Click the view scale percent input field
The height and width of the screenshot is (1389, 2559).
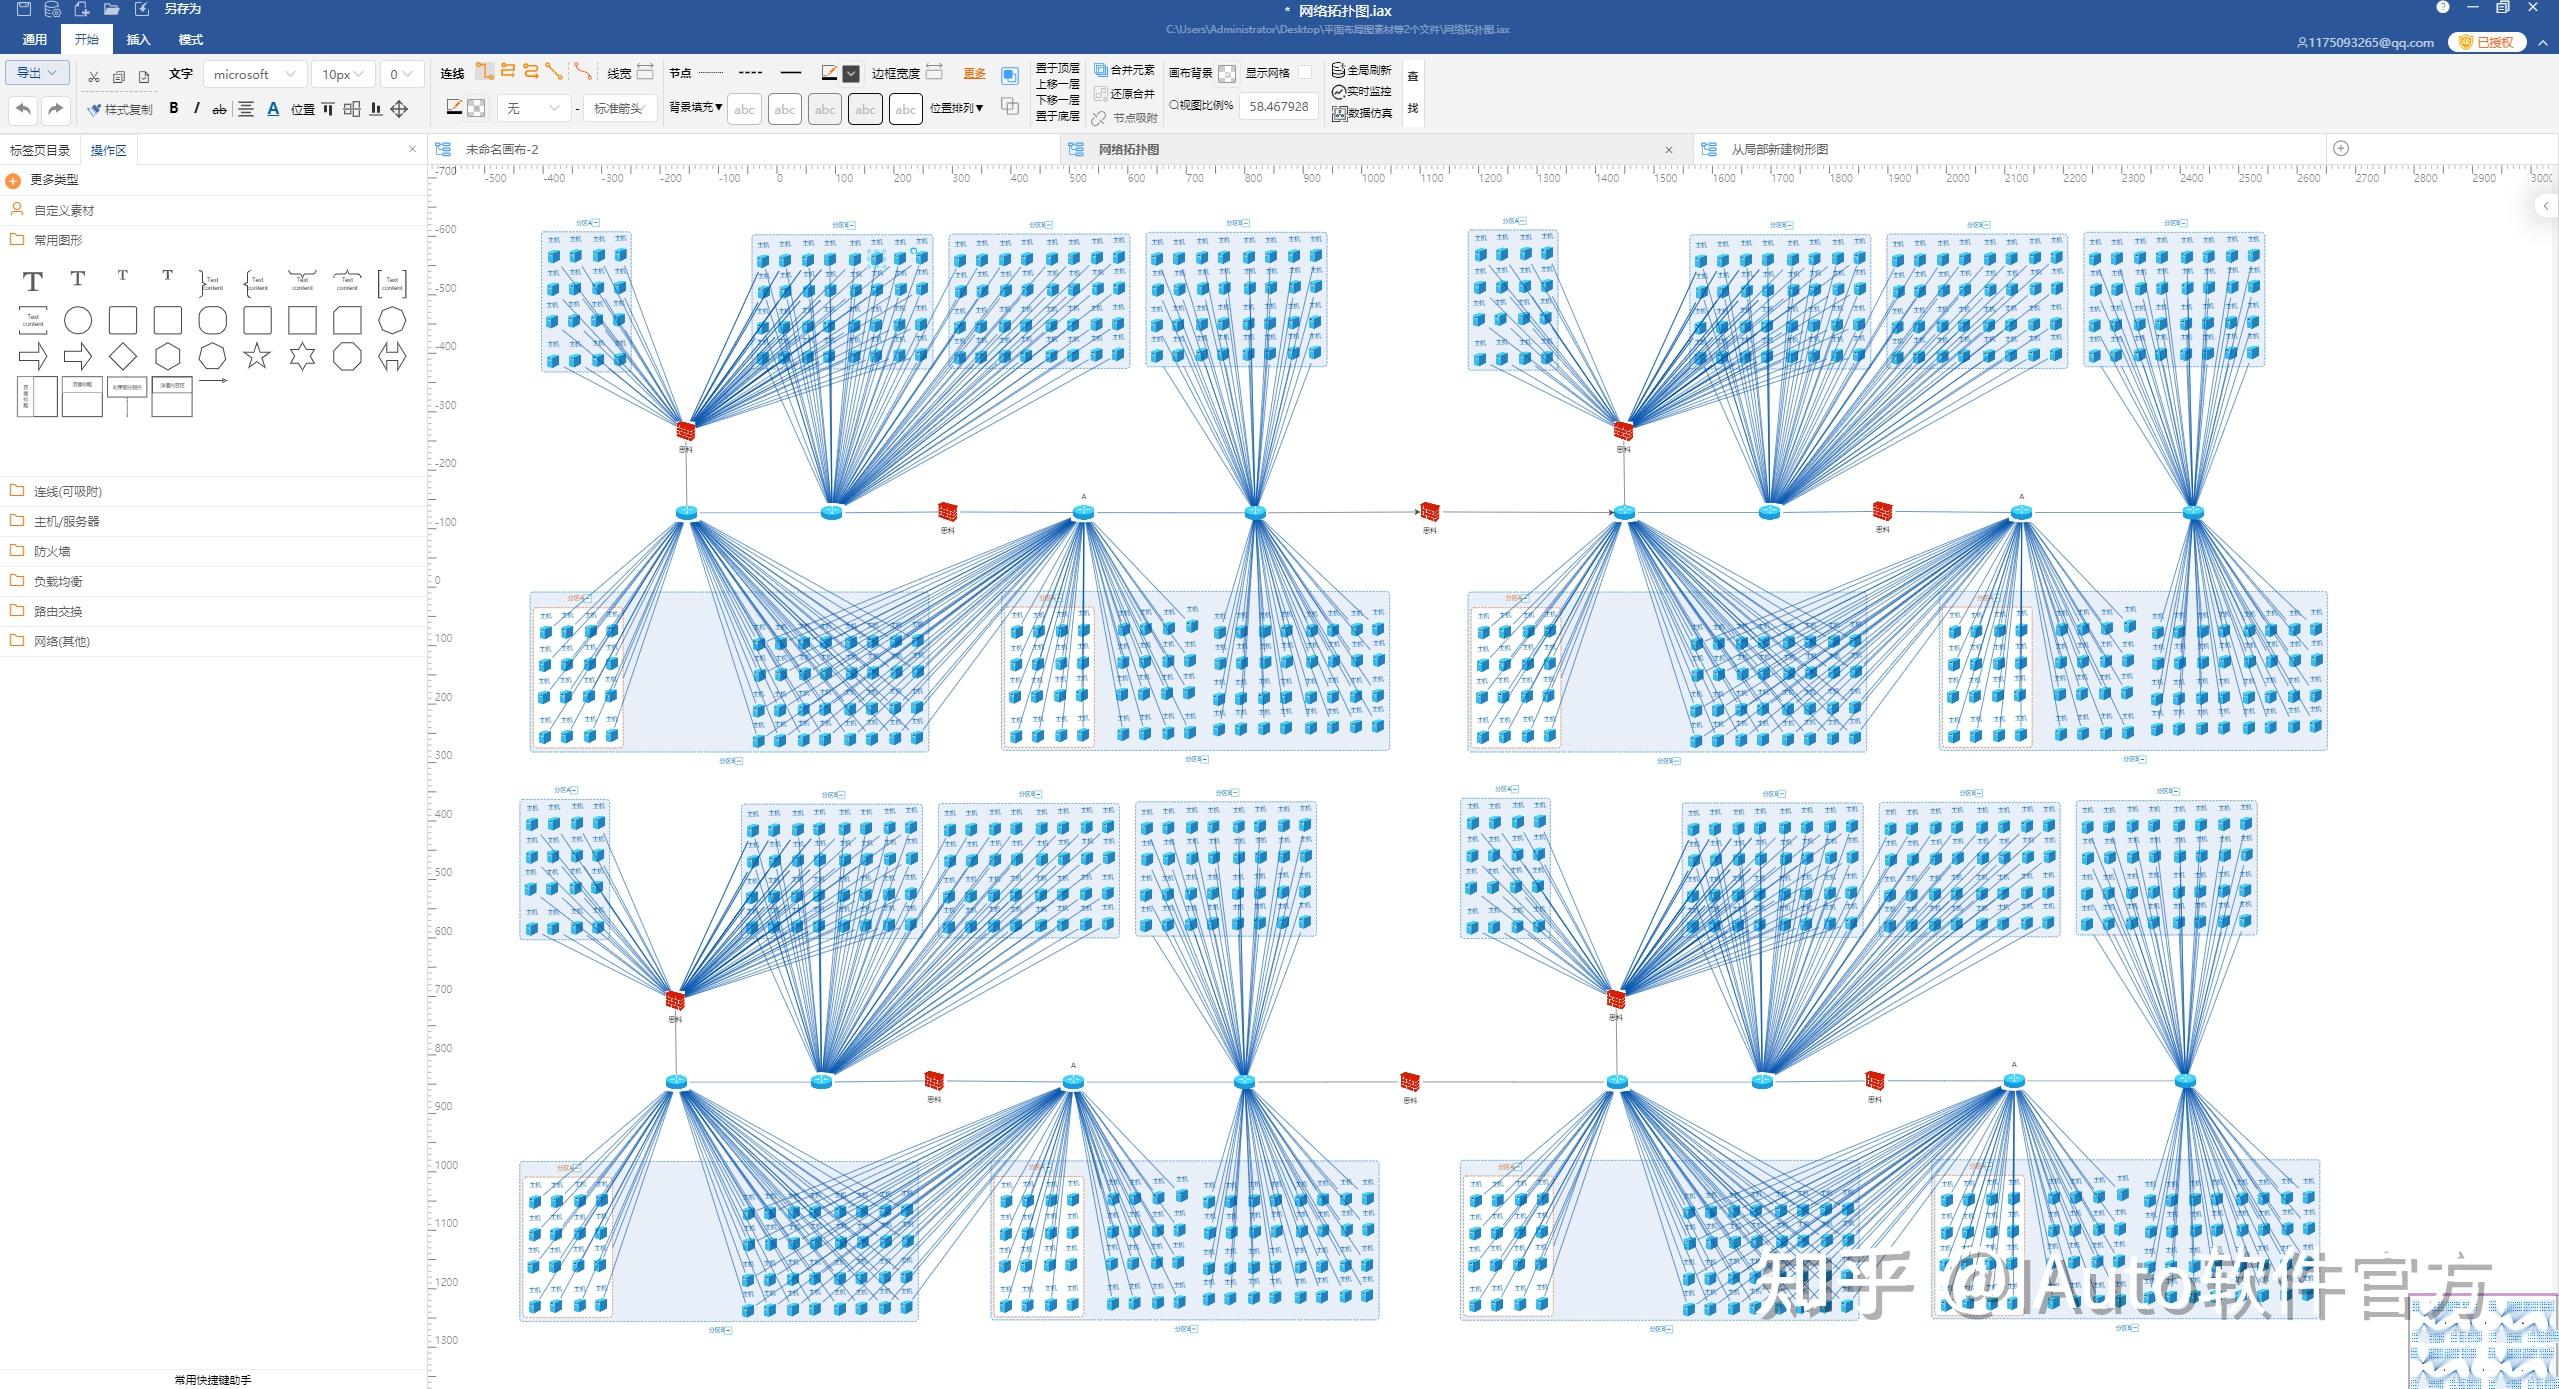[1278, 106]
